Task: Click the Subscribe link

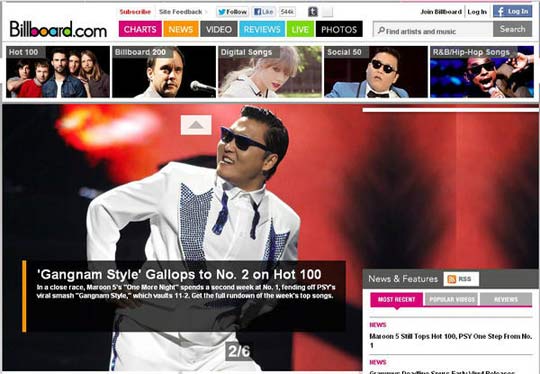Action: click(135, 12)
